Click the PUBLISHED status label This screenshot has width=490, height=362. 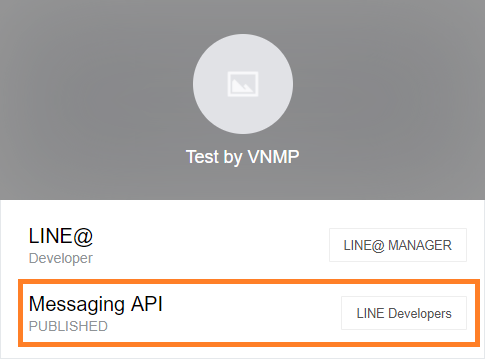pyautogui.click(x=68, y=326)
